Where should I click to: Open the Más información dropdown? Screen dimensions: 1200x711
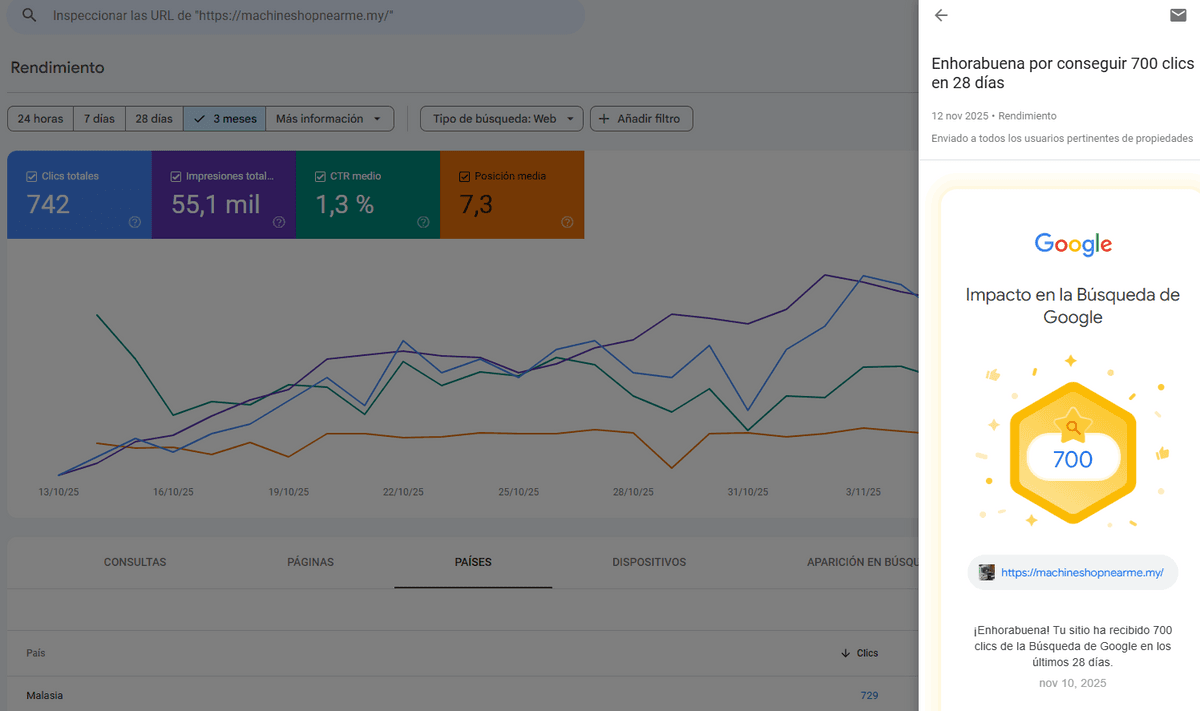point(329,119)
